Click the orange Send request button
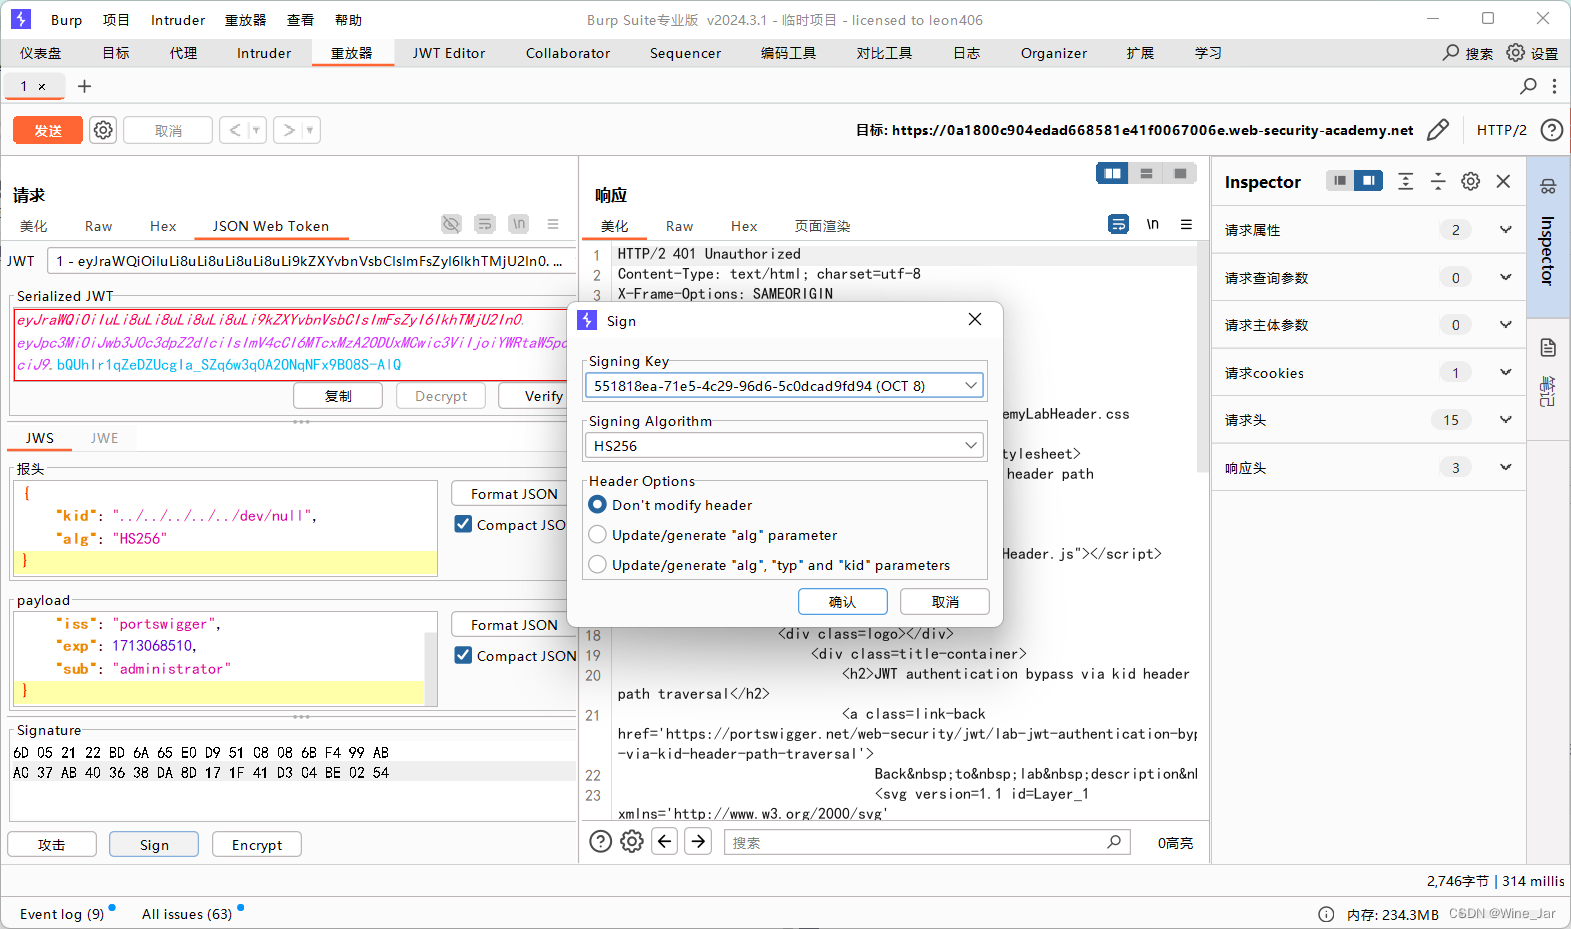Viewport: 1571px width, 929px height. [48, 130]
